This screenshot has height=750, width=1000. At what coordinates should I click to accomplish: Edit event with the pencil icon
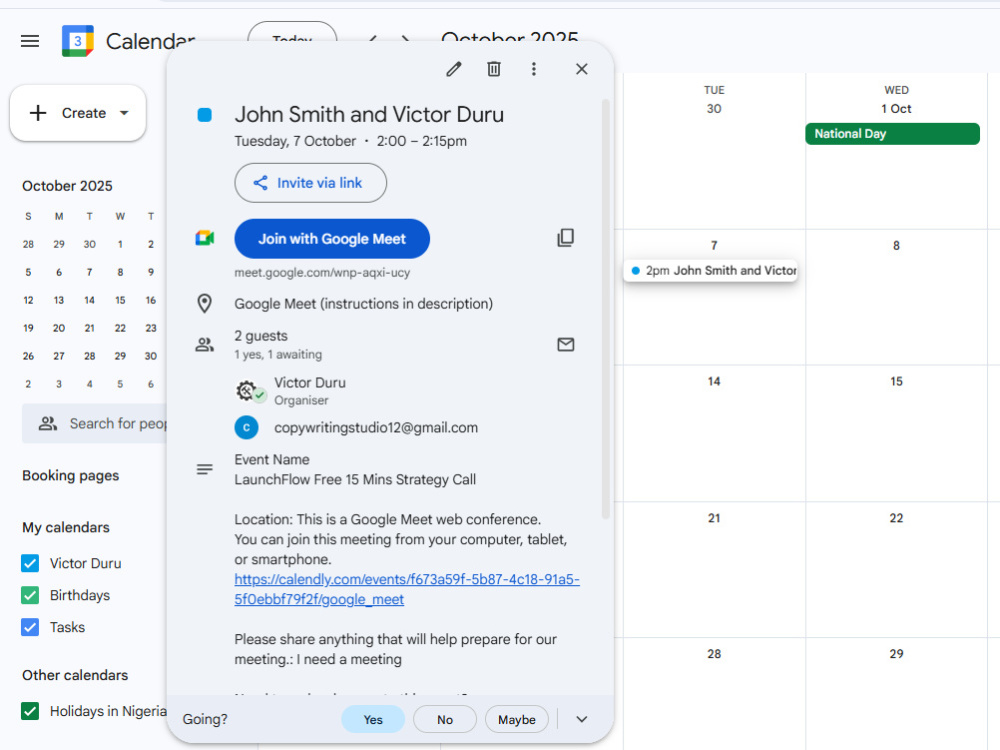[453, 69]
